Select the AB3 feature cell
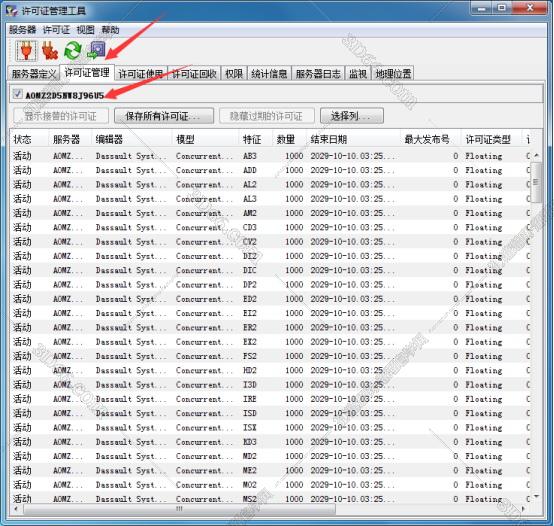554x526 pixels. (x=249, y=156)
